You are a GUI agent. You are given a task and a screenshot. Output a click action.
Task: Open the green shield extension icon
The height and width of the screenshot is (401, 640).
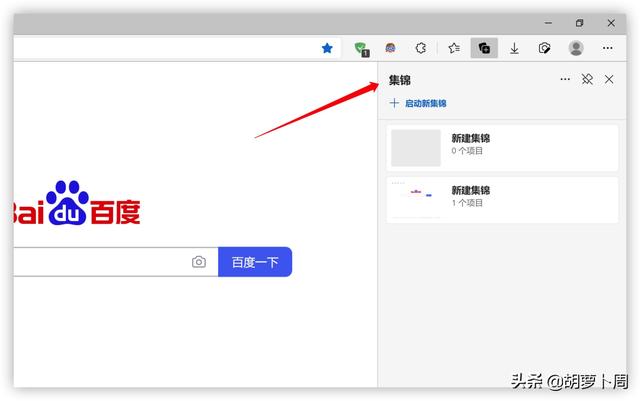(x=362, y=49)
